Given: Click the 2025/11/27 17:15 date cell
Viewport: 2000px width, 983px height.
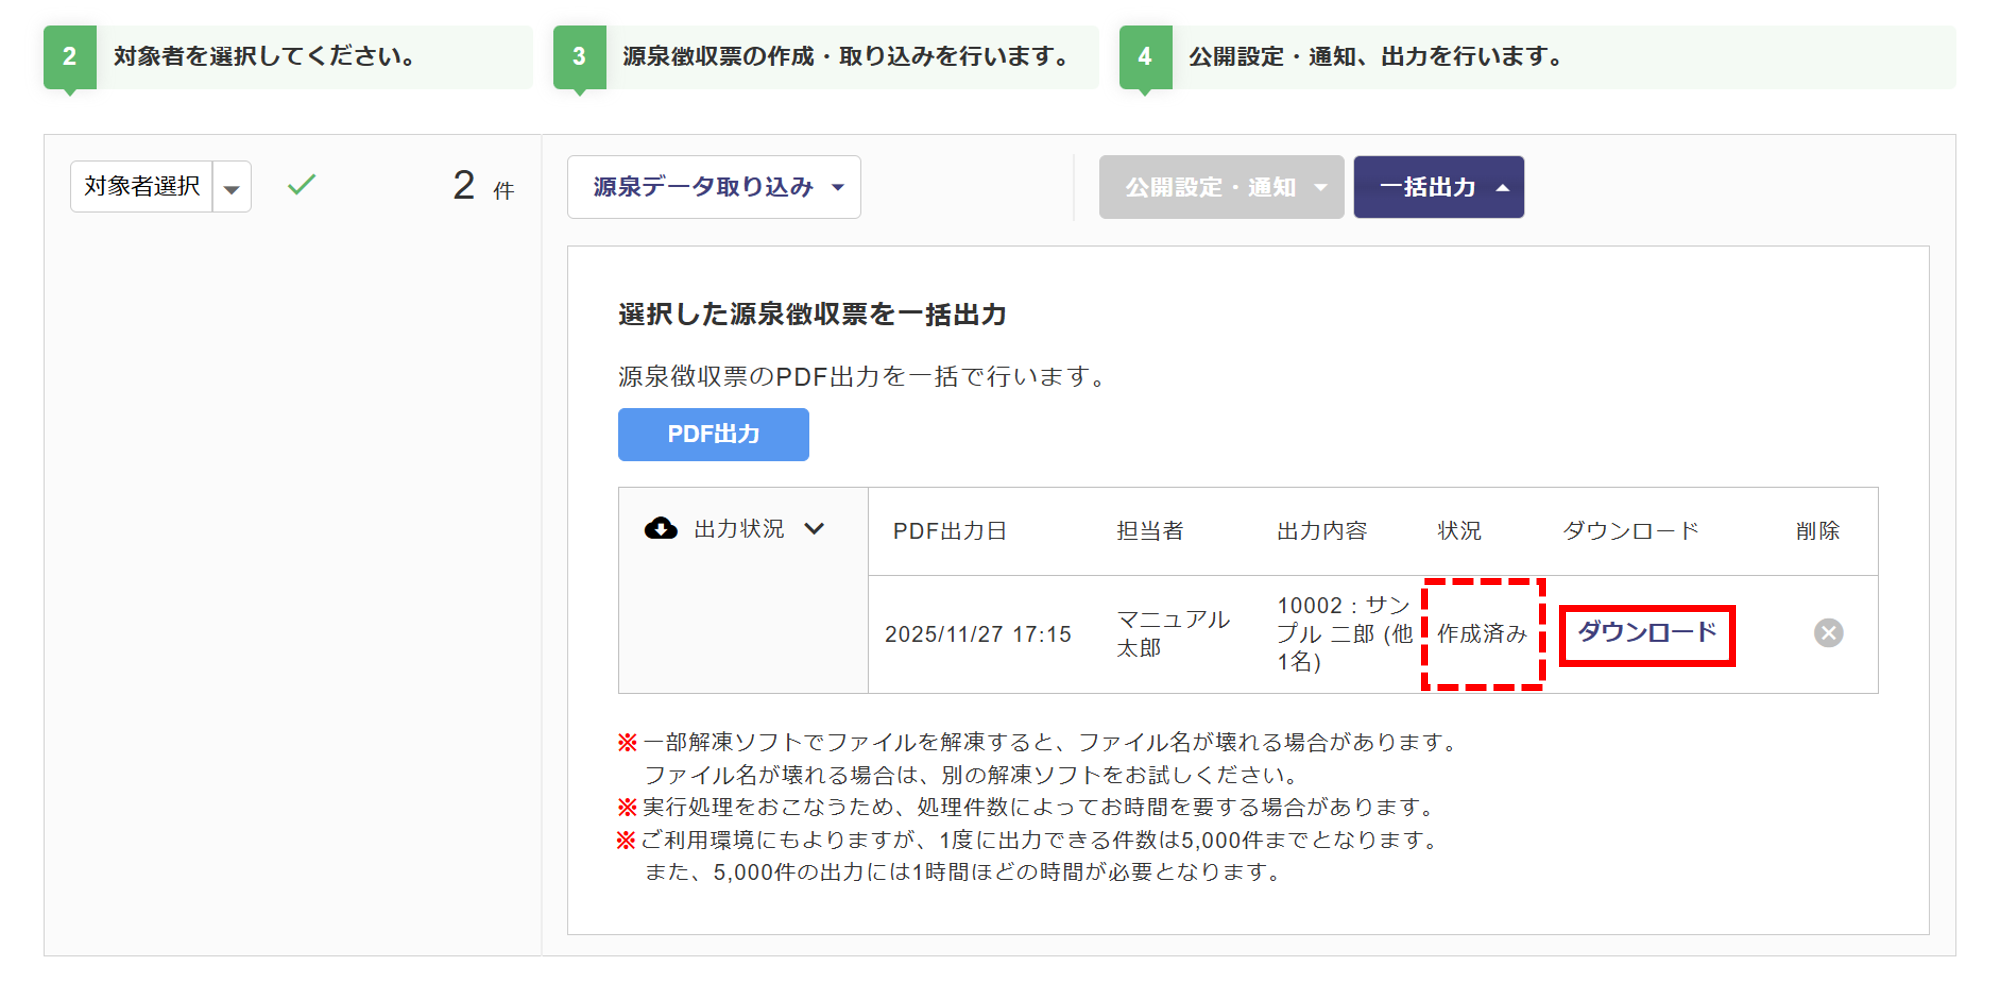Looking at the screenshot, I should point(977,634).
